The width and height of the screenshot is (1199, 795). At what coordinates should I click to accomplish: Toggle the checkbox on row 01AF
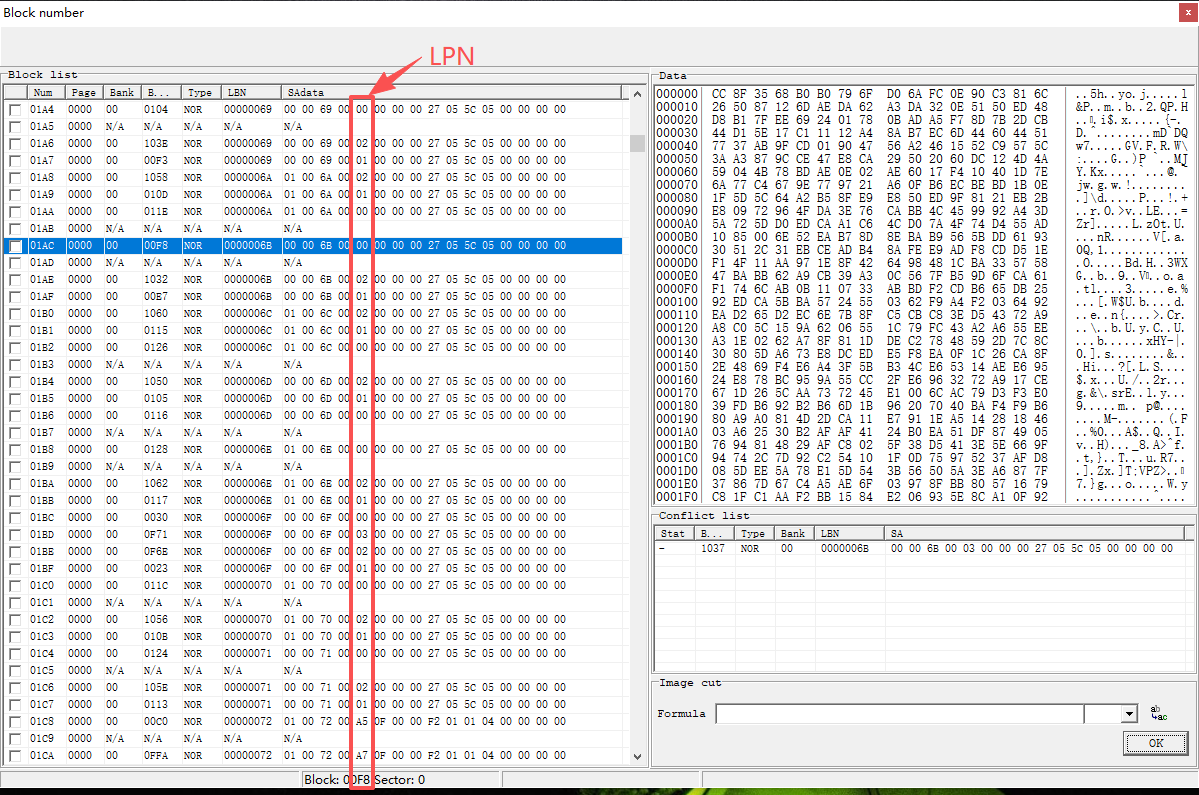pos(15,297)
